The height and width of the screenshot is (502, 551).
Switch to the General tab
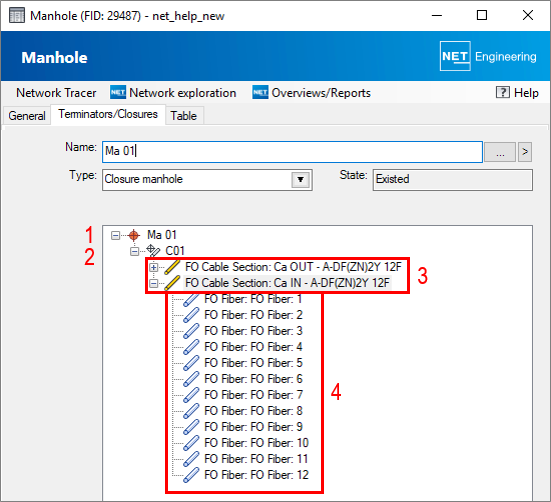tap(27, 116)
